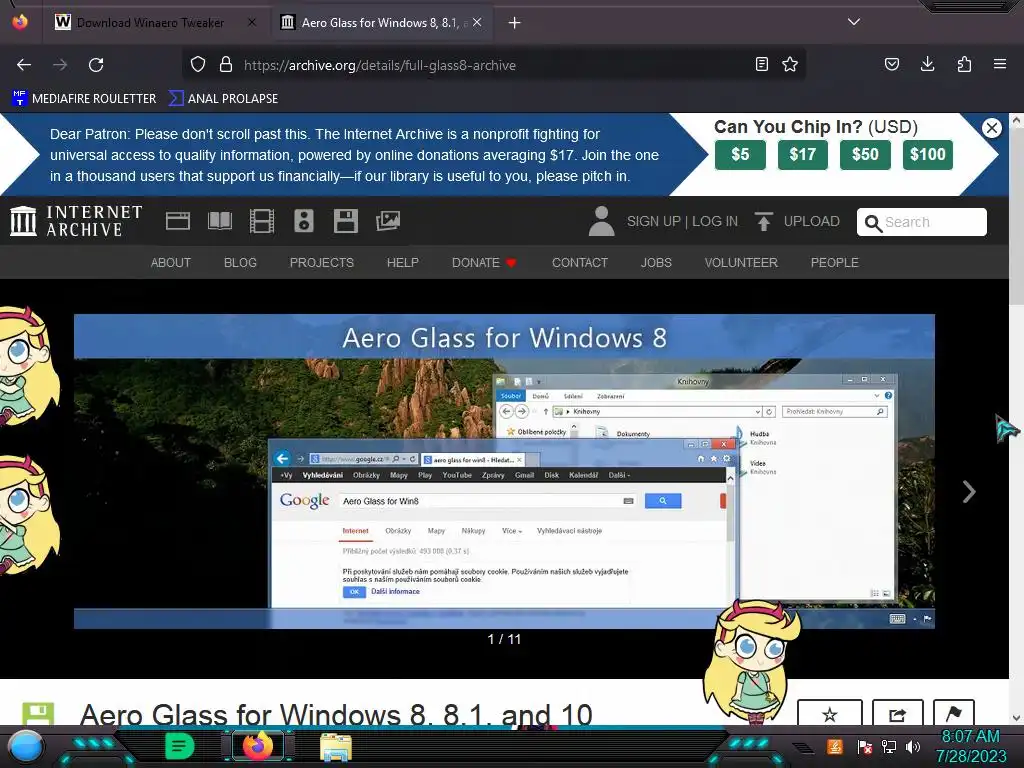
Task: Favorite this item with star button
Action: pos(830,713)
